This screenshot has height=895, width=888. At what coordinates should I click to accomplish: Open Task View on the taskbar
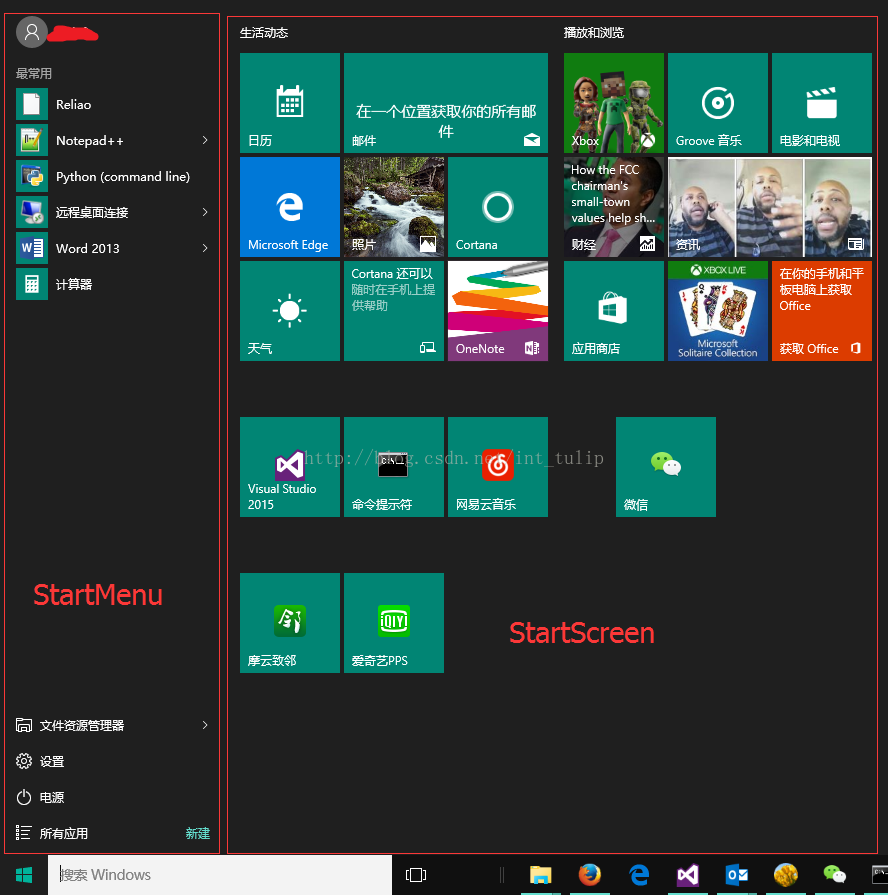click(x=415, y=874)
